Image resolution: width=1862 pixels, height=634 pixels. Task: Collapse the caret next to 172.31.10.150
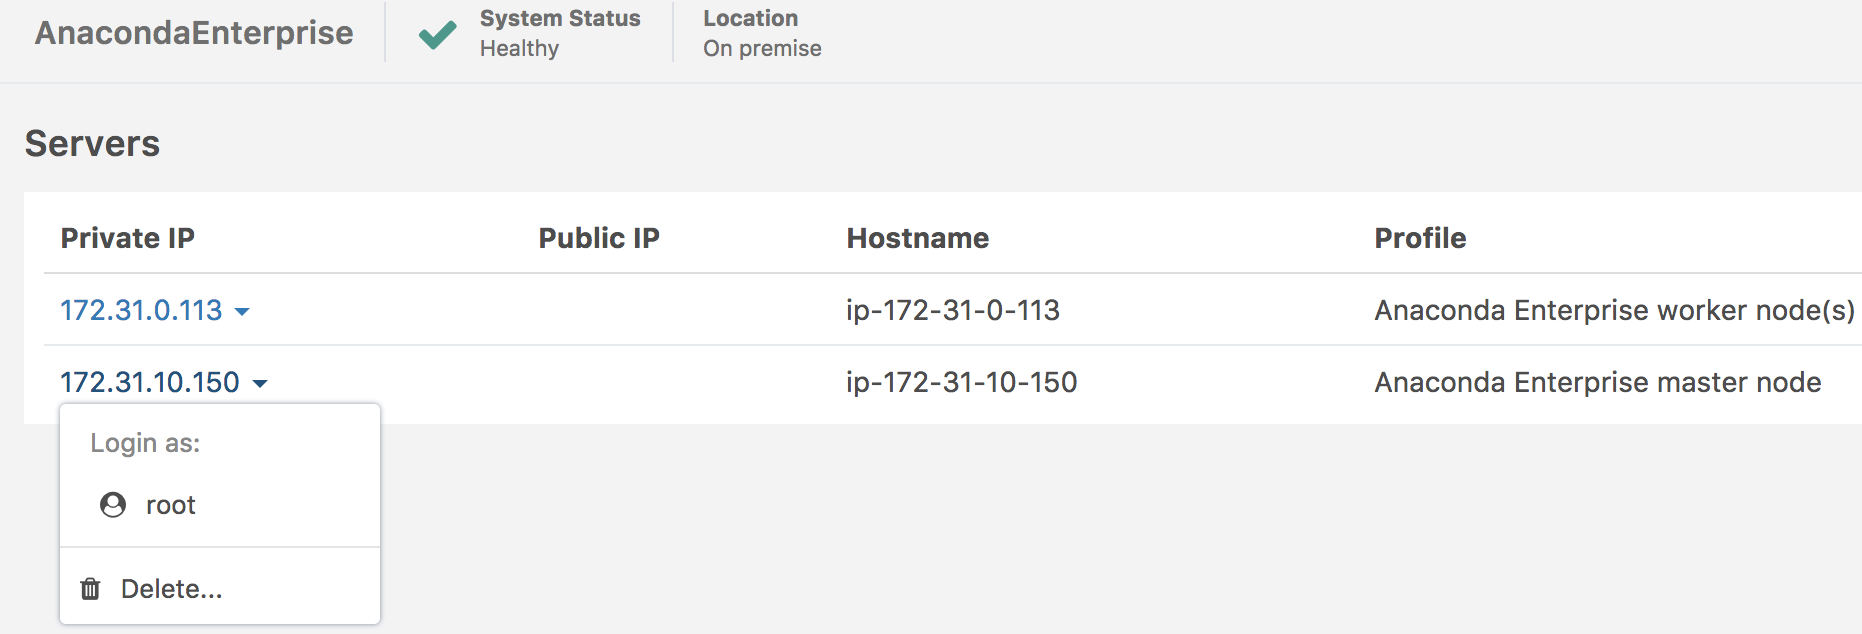coord(260,384)
